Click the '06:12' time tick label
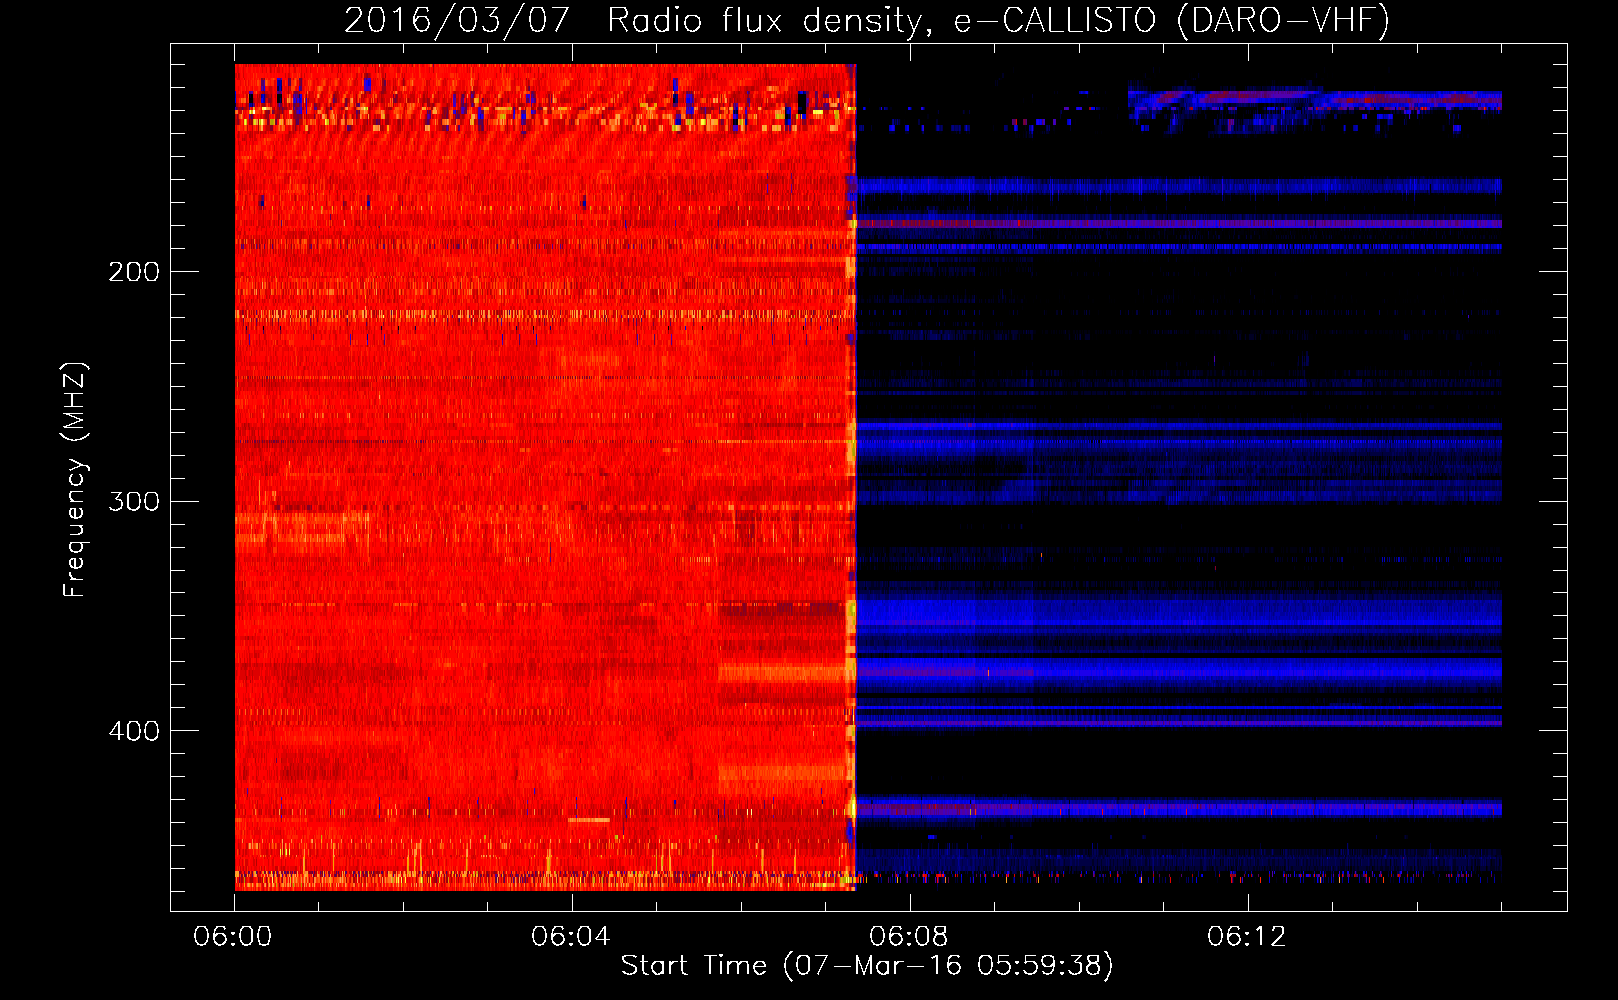The image size is (1618, 1000). [x=1247, y=937]
